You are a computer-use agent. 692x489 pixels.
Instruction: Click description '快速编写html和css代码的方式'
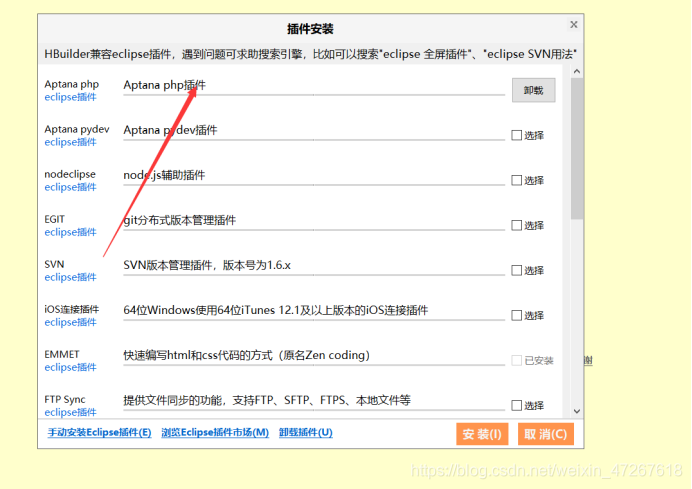point(246,355)
